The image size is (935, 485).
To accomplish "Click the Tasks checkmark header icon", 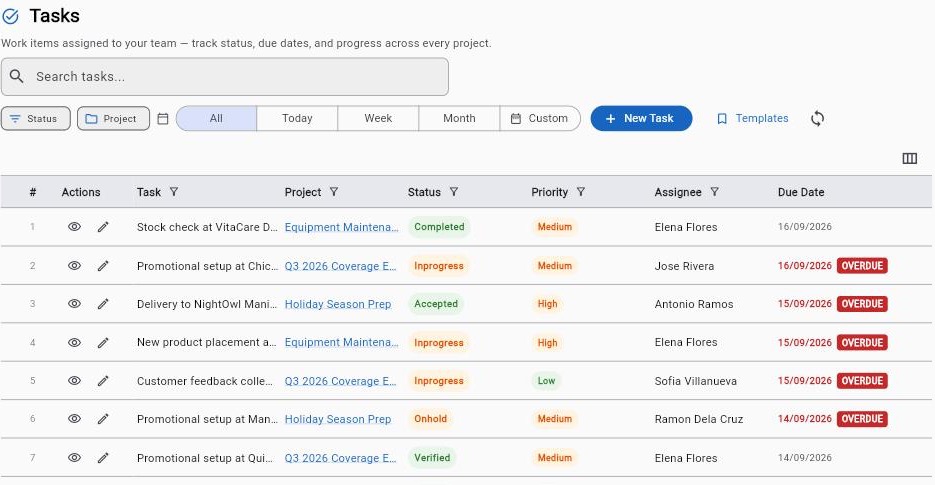I will click(11, 16).
